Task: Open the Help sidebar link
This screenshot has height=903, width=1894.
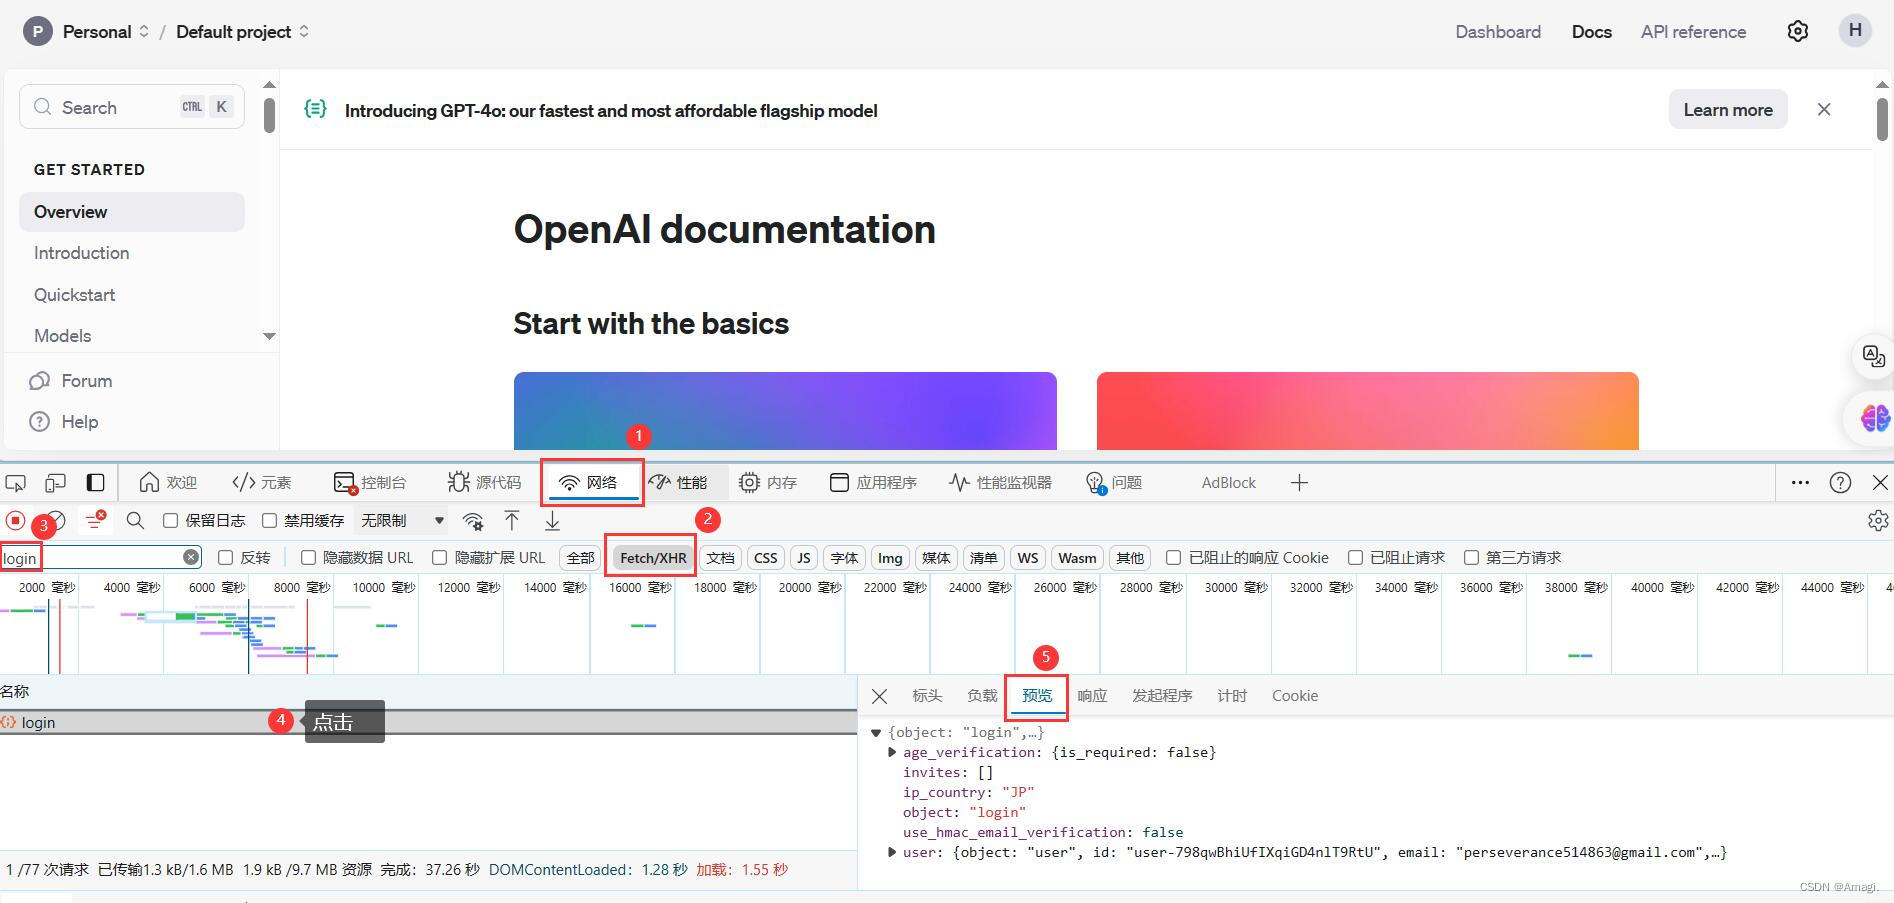Action: tap(79, 422)
